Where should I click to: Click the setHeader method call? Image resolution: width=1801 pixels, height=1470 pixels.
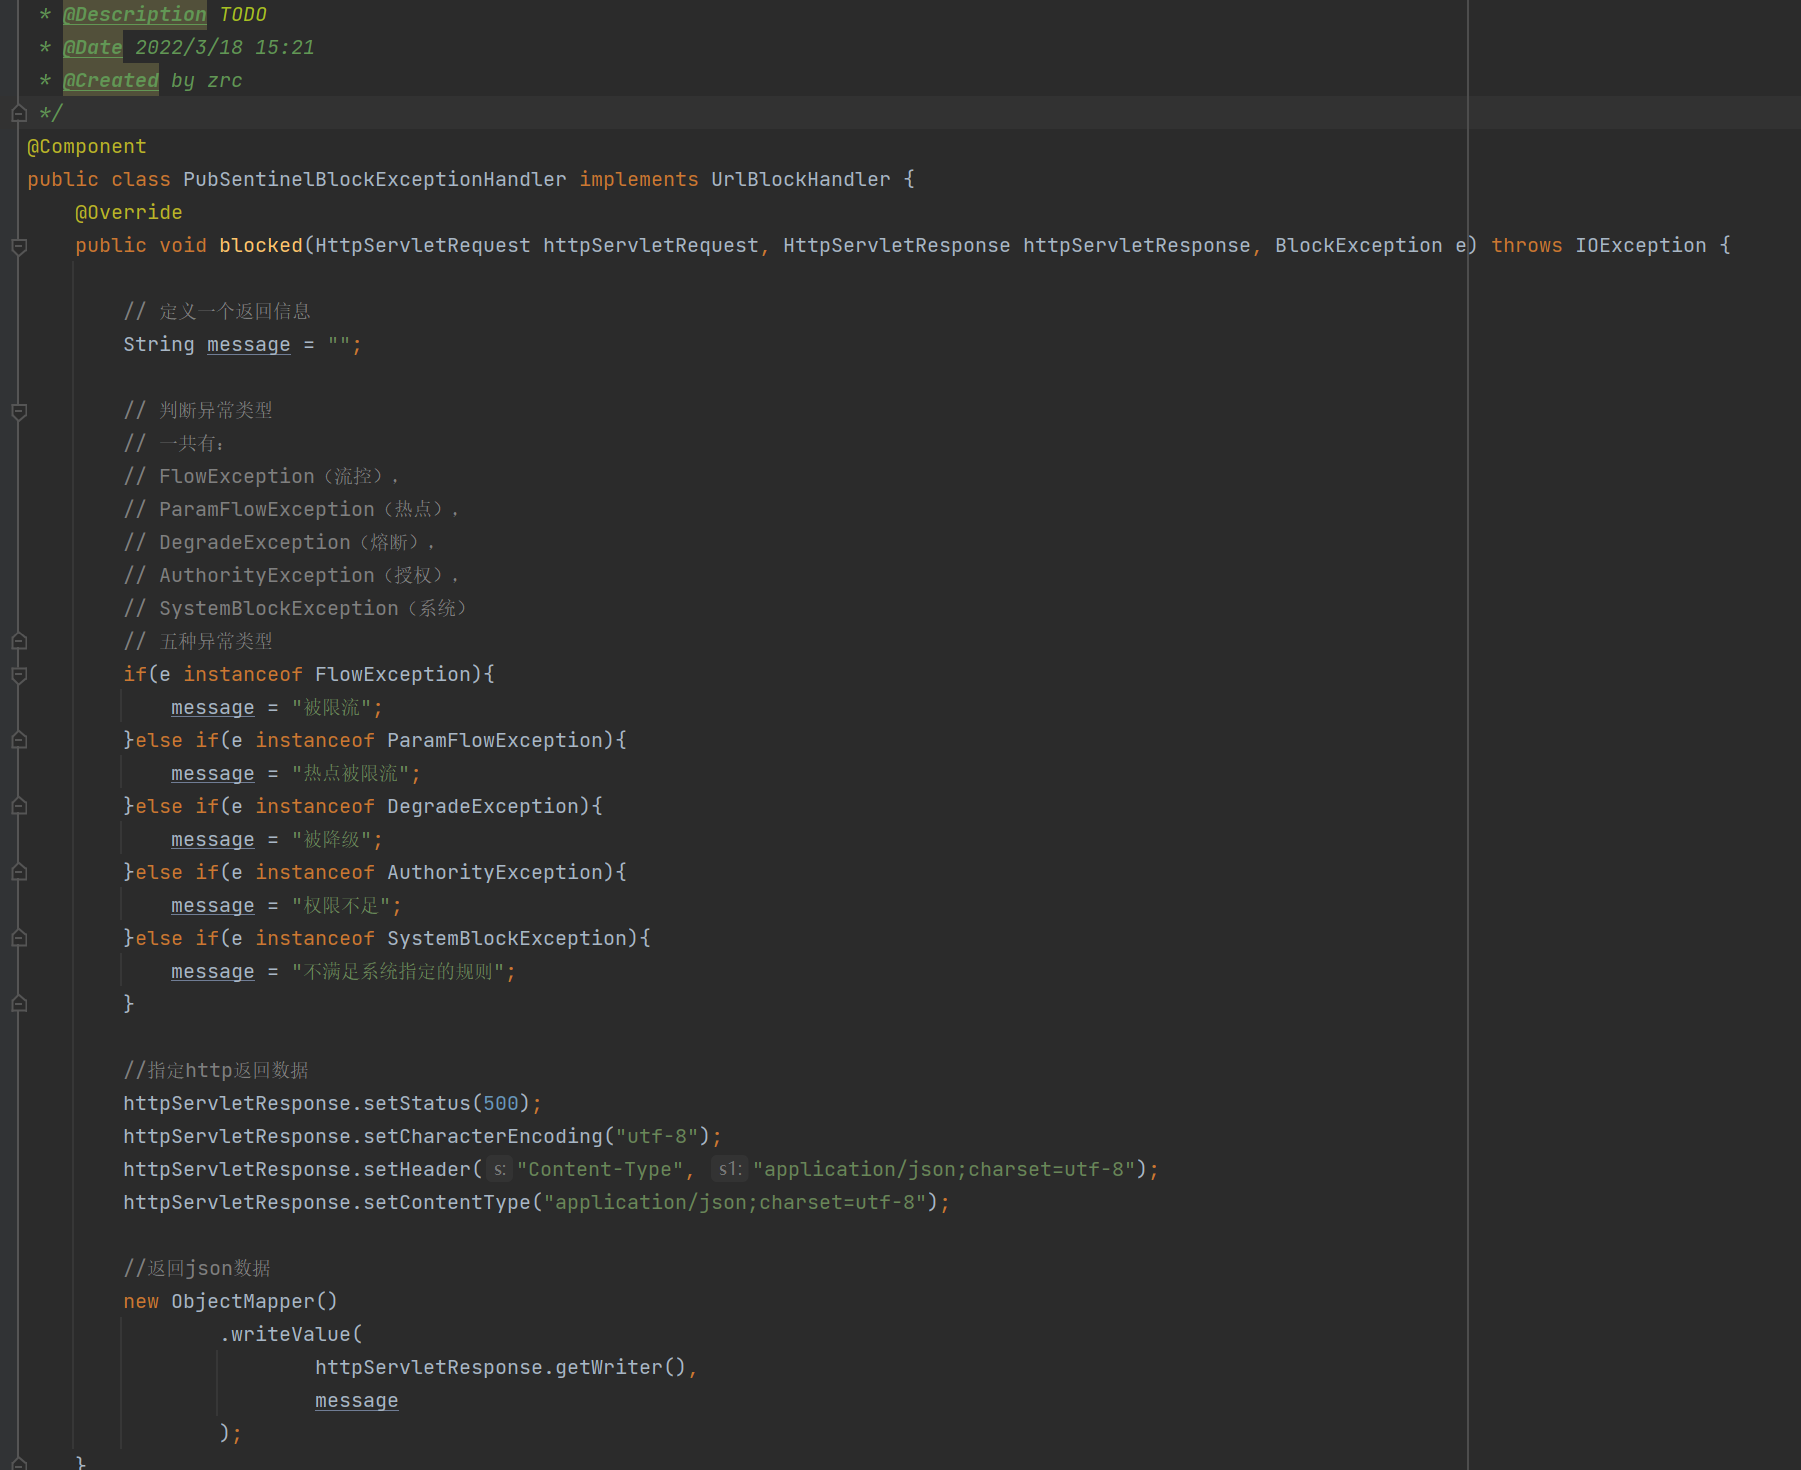coord(417,1170)
